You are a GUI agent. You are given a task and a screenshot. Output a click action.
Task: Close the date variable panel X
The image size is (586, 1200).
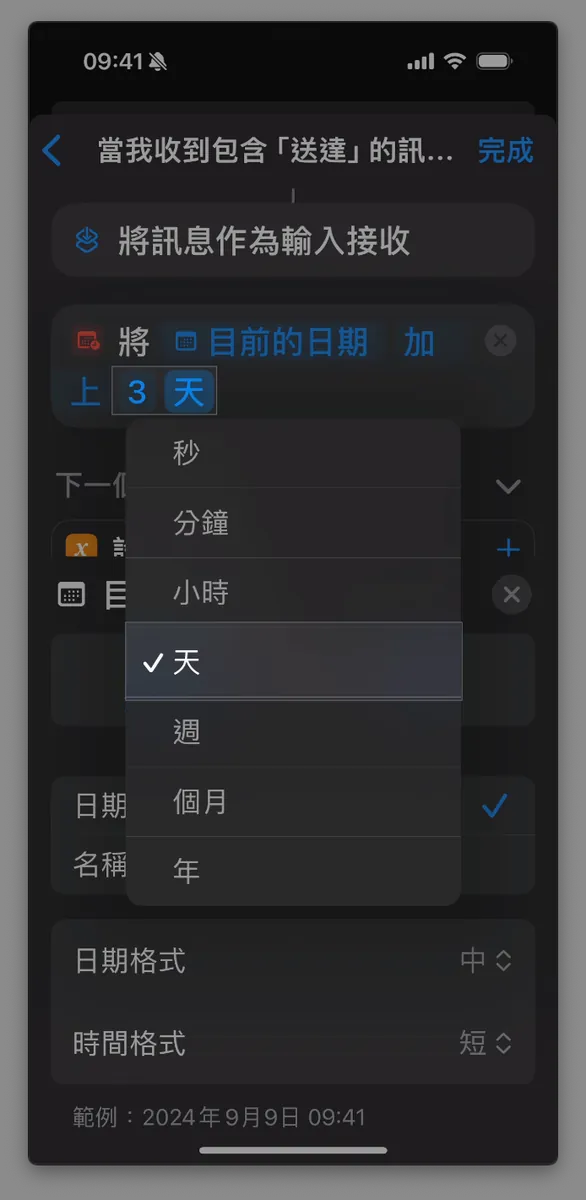(x=511, y=595)
